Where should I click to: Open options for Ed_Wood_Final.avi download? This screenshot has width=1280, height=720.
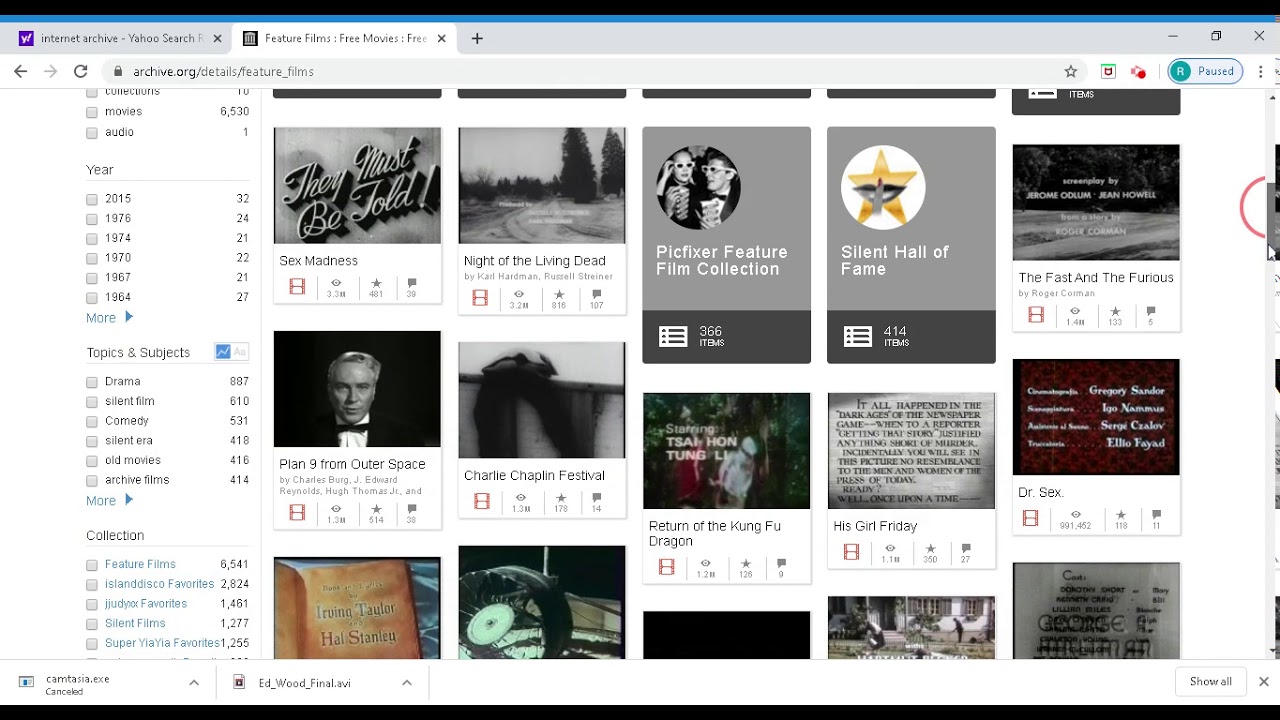pos(407,683)
